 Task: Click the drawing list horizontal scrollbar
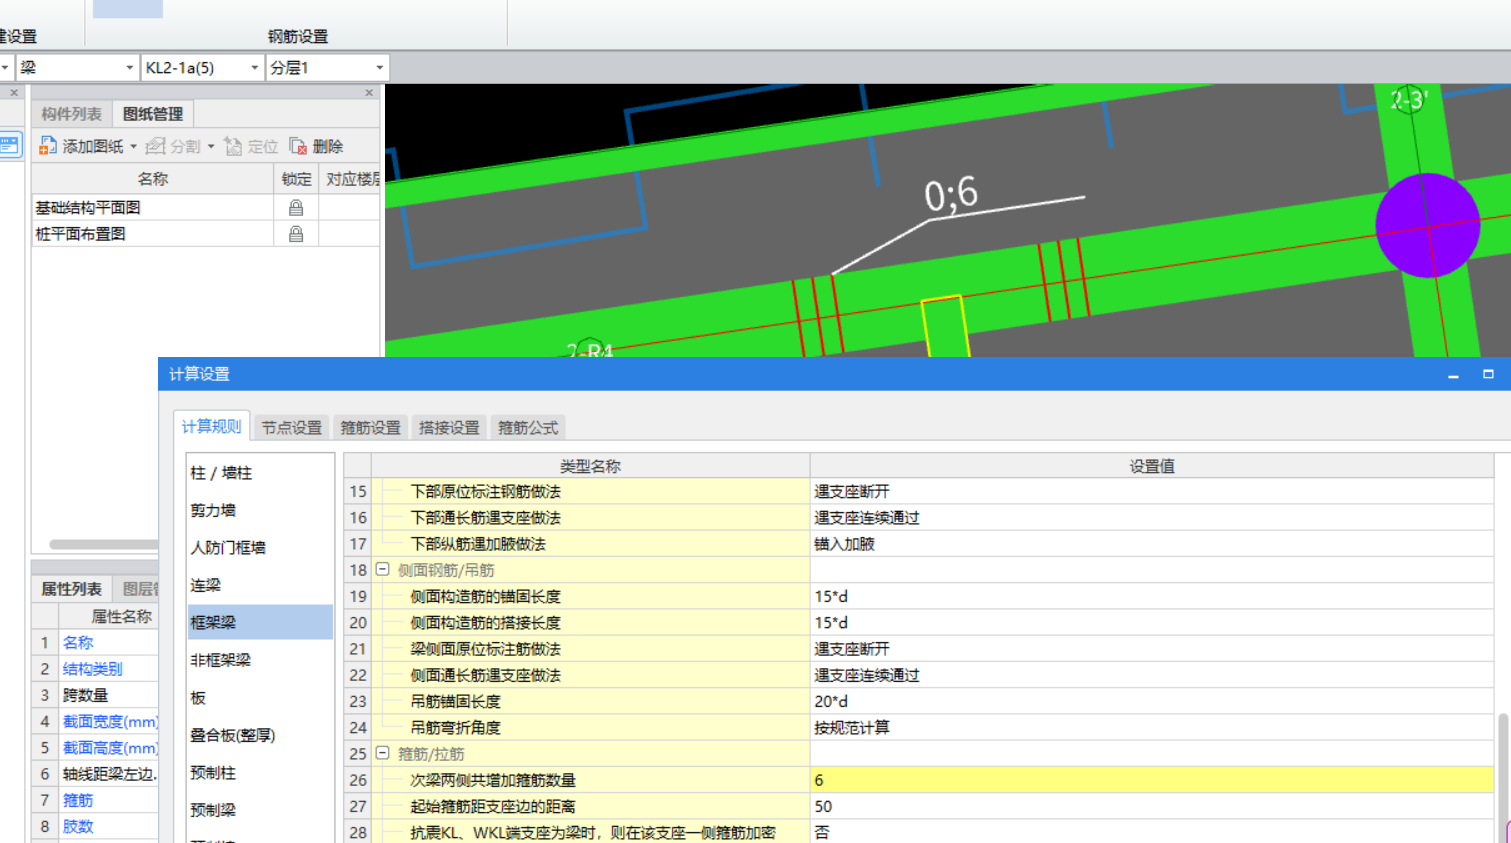(103, 545)
